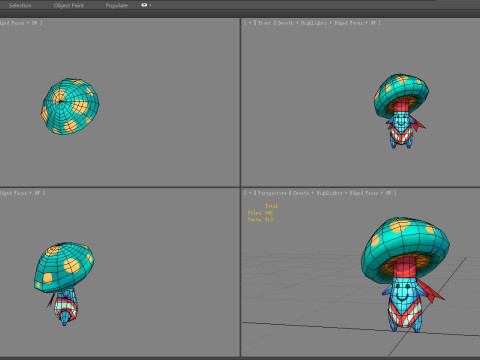Screen dimensions: 480x360
Task: Open the Perspective viewport Smooth + Highlights shading menu
Action: pyautogui.click(x=318, y=193)
